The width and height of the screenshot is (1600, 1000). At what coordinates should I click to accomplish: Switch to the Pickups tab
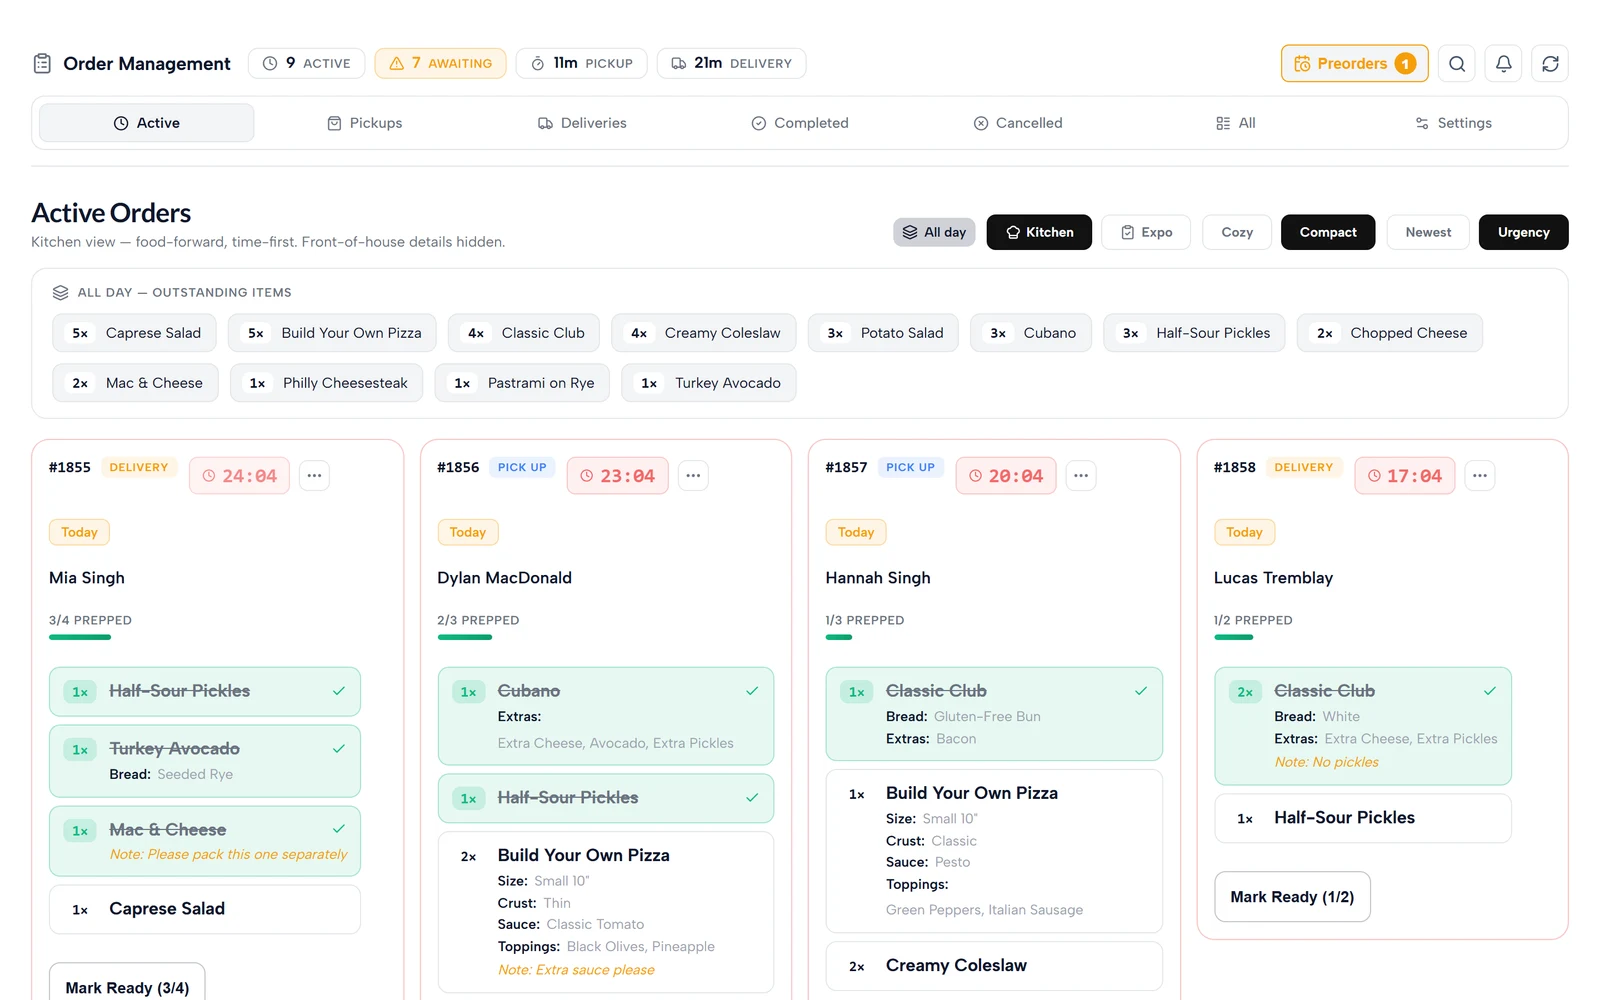365,123
